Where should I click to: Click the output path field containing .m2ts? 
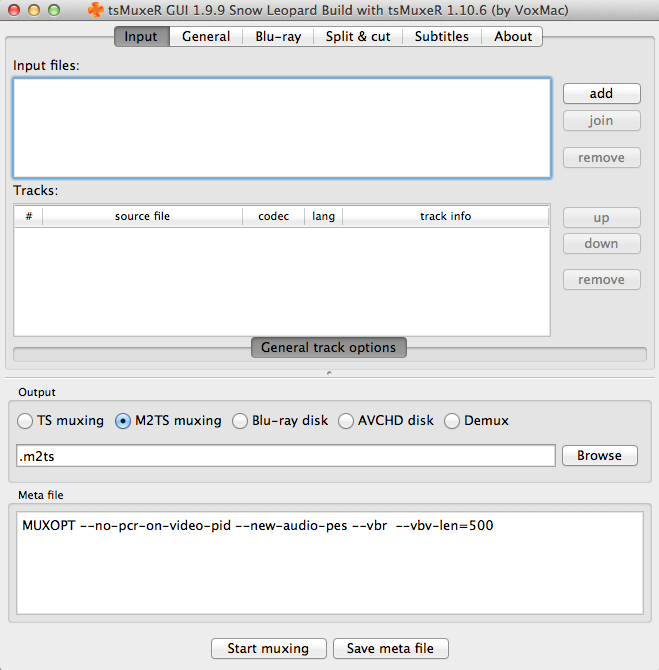point(286,456)
